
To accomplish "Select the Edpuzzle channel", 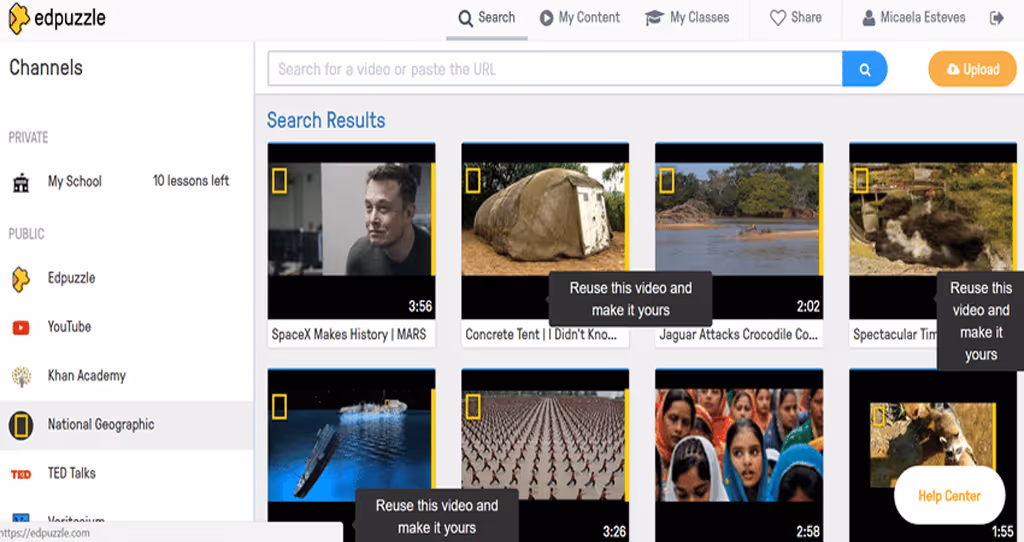I will tap(126, 278).
